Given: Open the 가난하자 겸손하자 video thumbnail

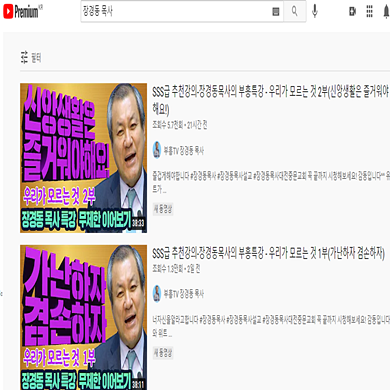Looking at the screenshot, I should point(83,317).
